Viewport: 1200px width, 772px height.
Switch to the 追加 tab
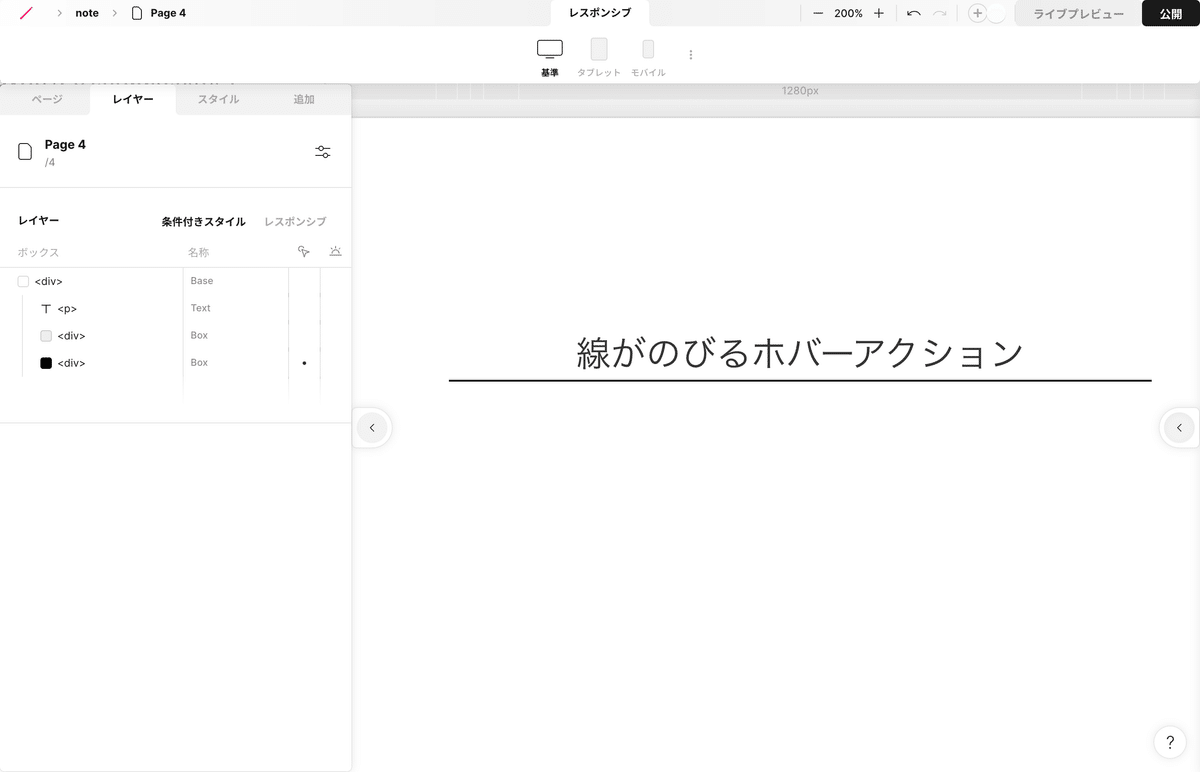[304, 99]
